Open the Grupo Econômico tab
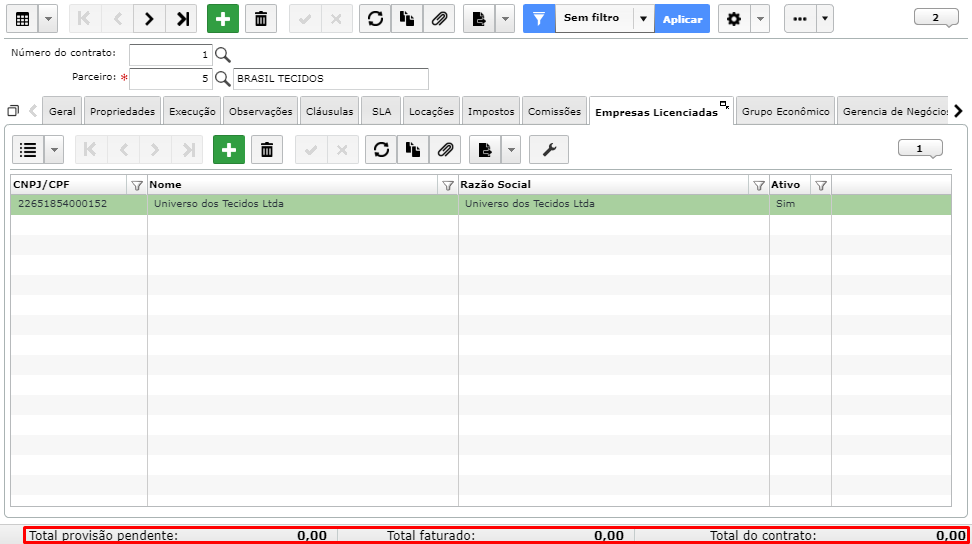Viewport: 972px width, 544px height. 785,112
